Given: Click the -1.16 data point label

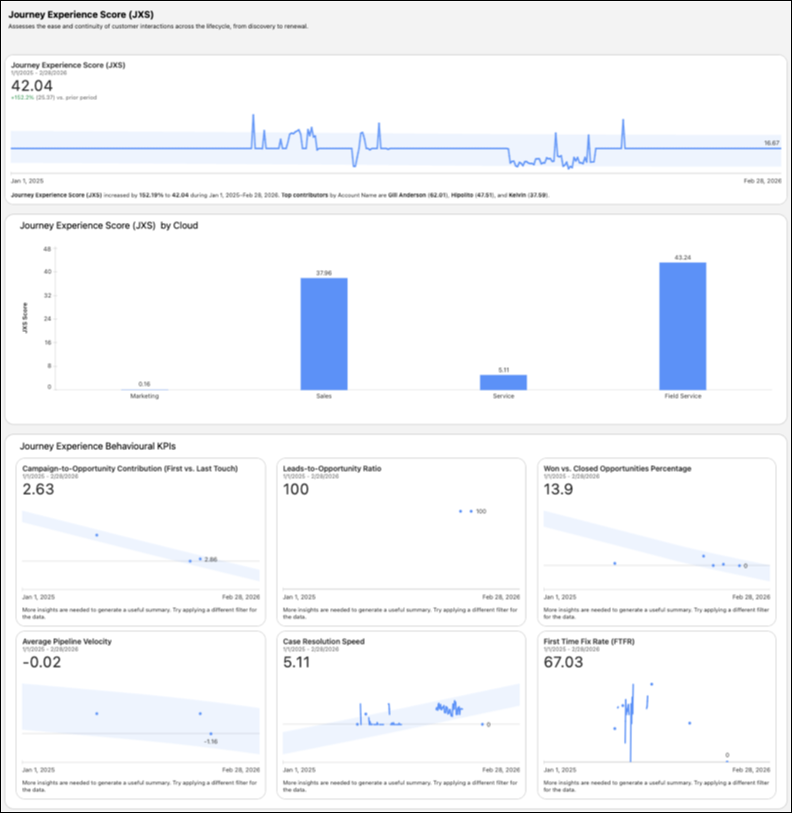Looking at the screenshot, I should (211, 741).
